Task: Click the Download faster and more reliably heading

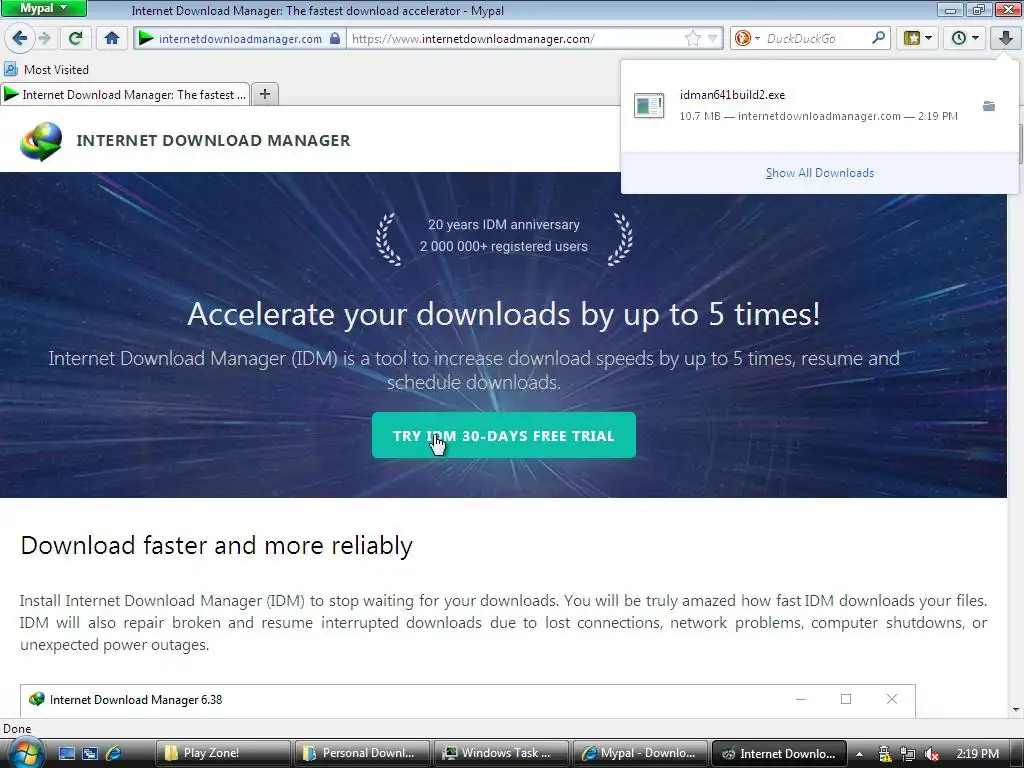Action: click(217, 545)
